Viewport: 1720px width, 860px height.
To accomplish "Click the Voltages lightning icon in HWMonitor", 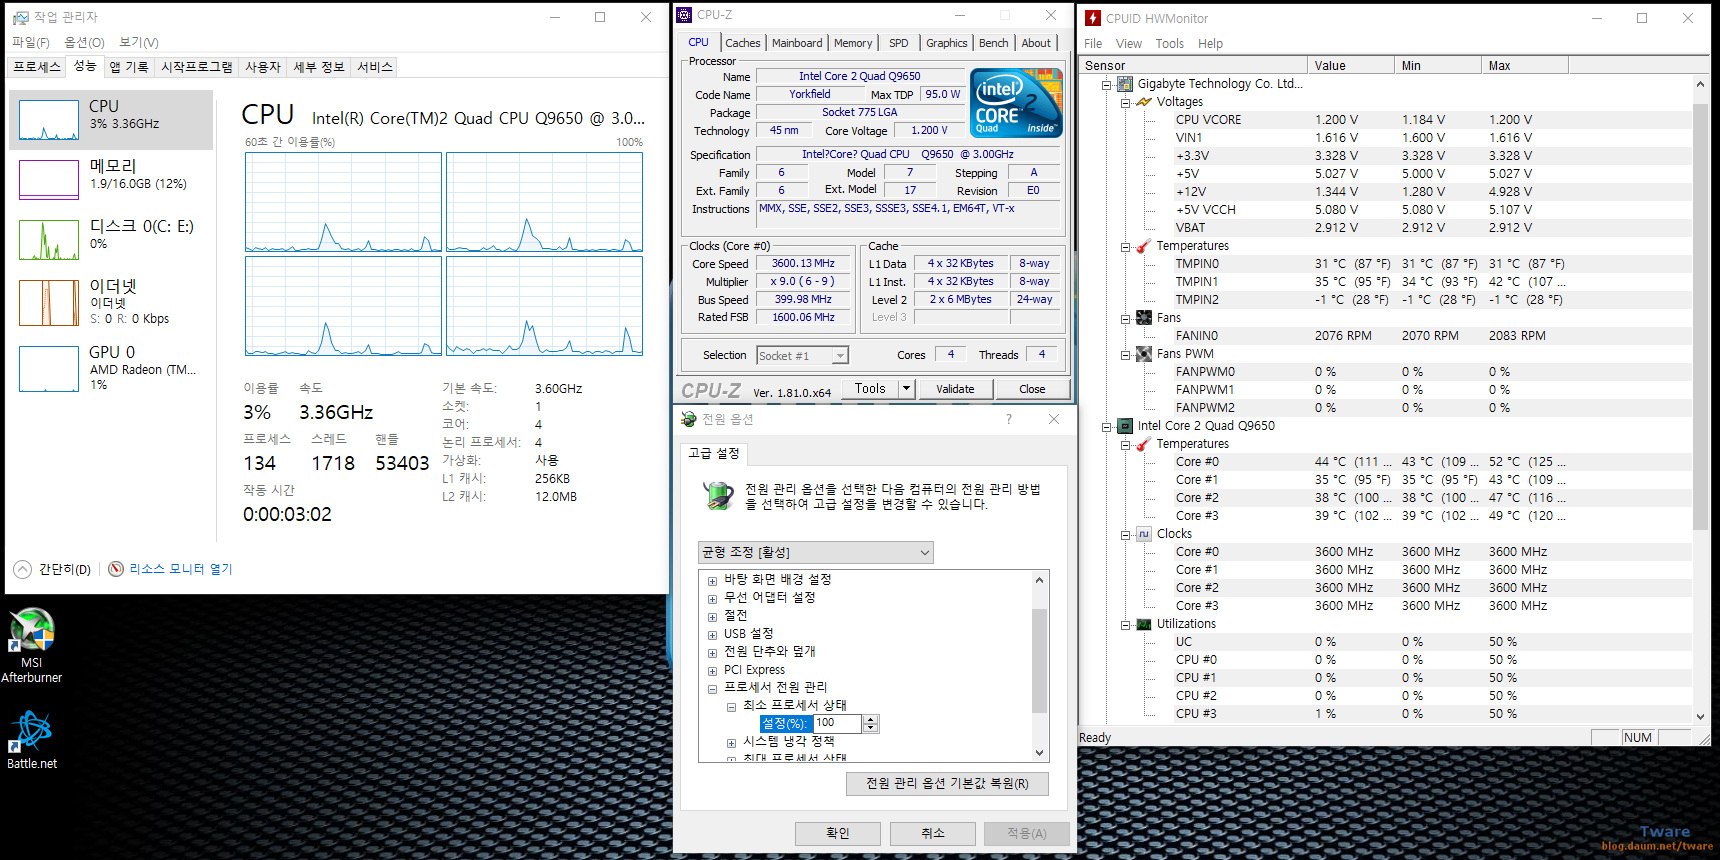I will point(1144,102).
